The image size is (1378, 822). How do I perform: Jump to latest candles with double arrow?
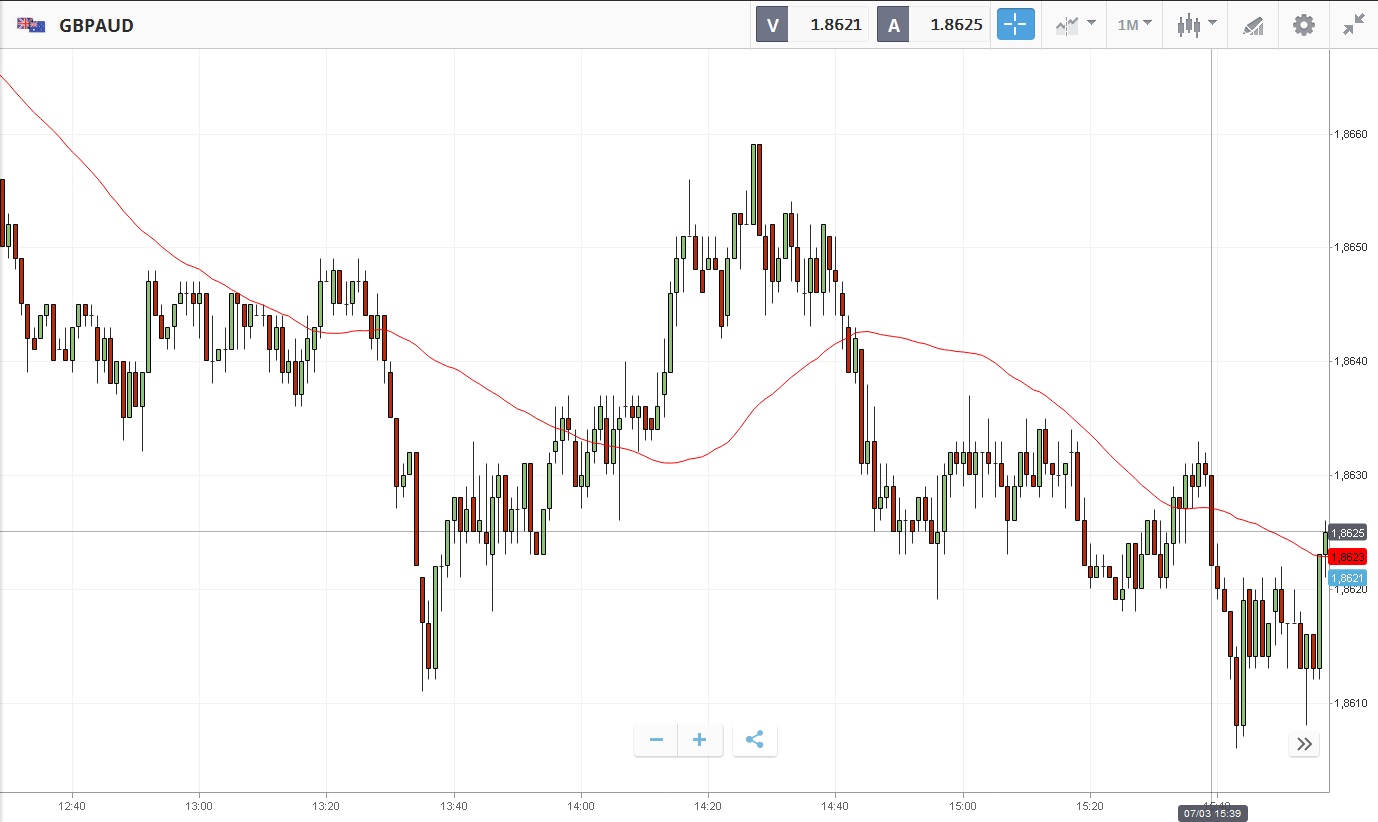(1304, 743)
